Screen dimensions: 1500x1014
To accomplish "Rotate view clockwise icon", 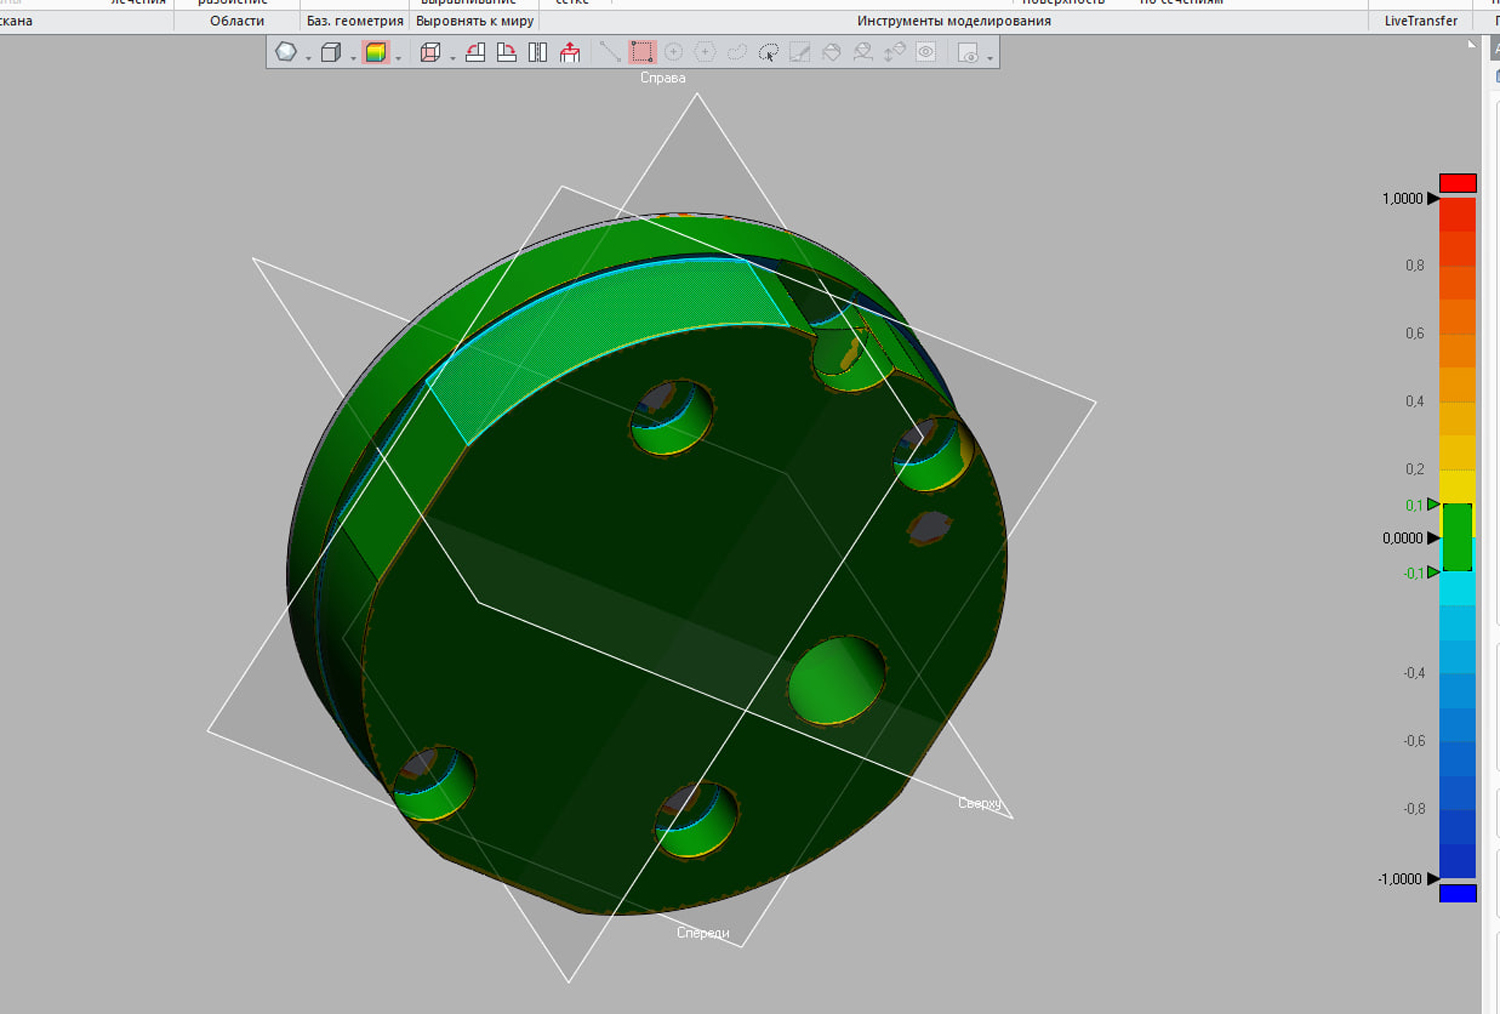I will coord(507,52).
